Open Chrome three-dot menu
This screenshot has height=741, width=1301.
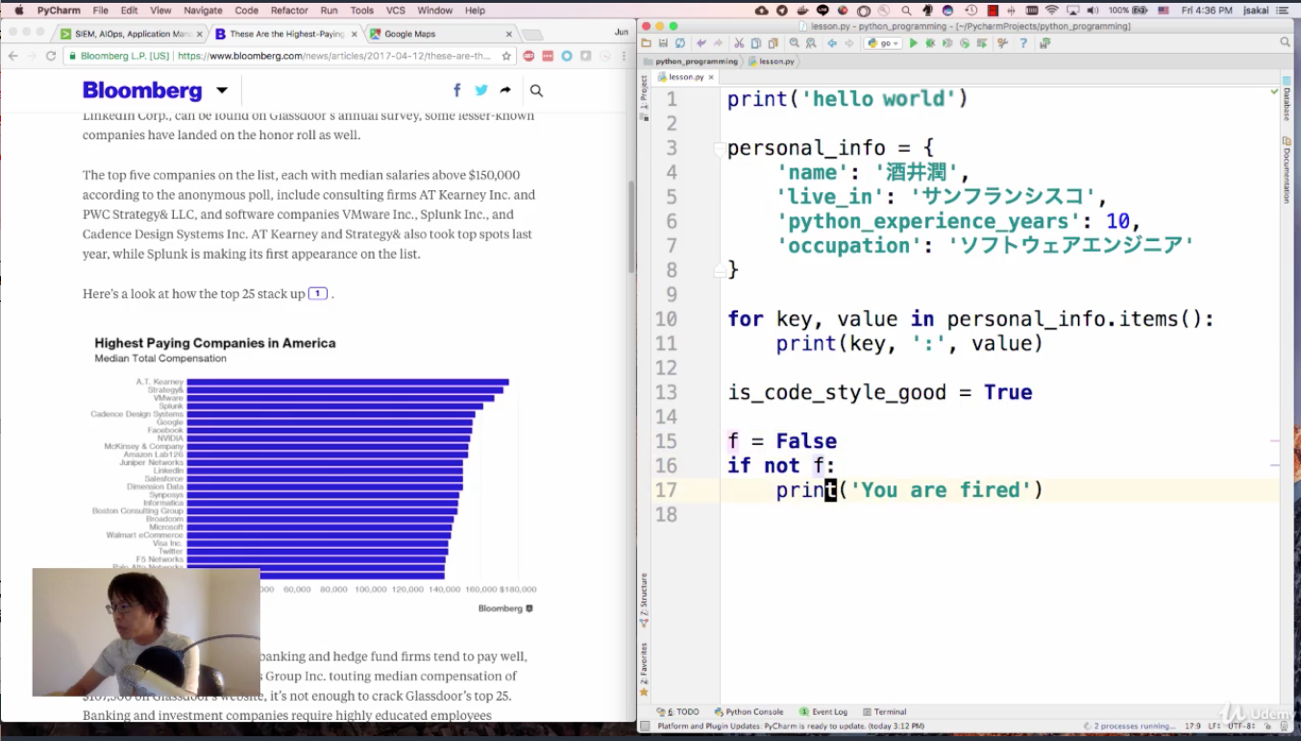pos(623,56)
